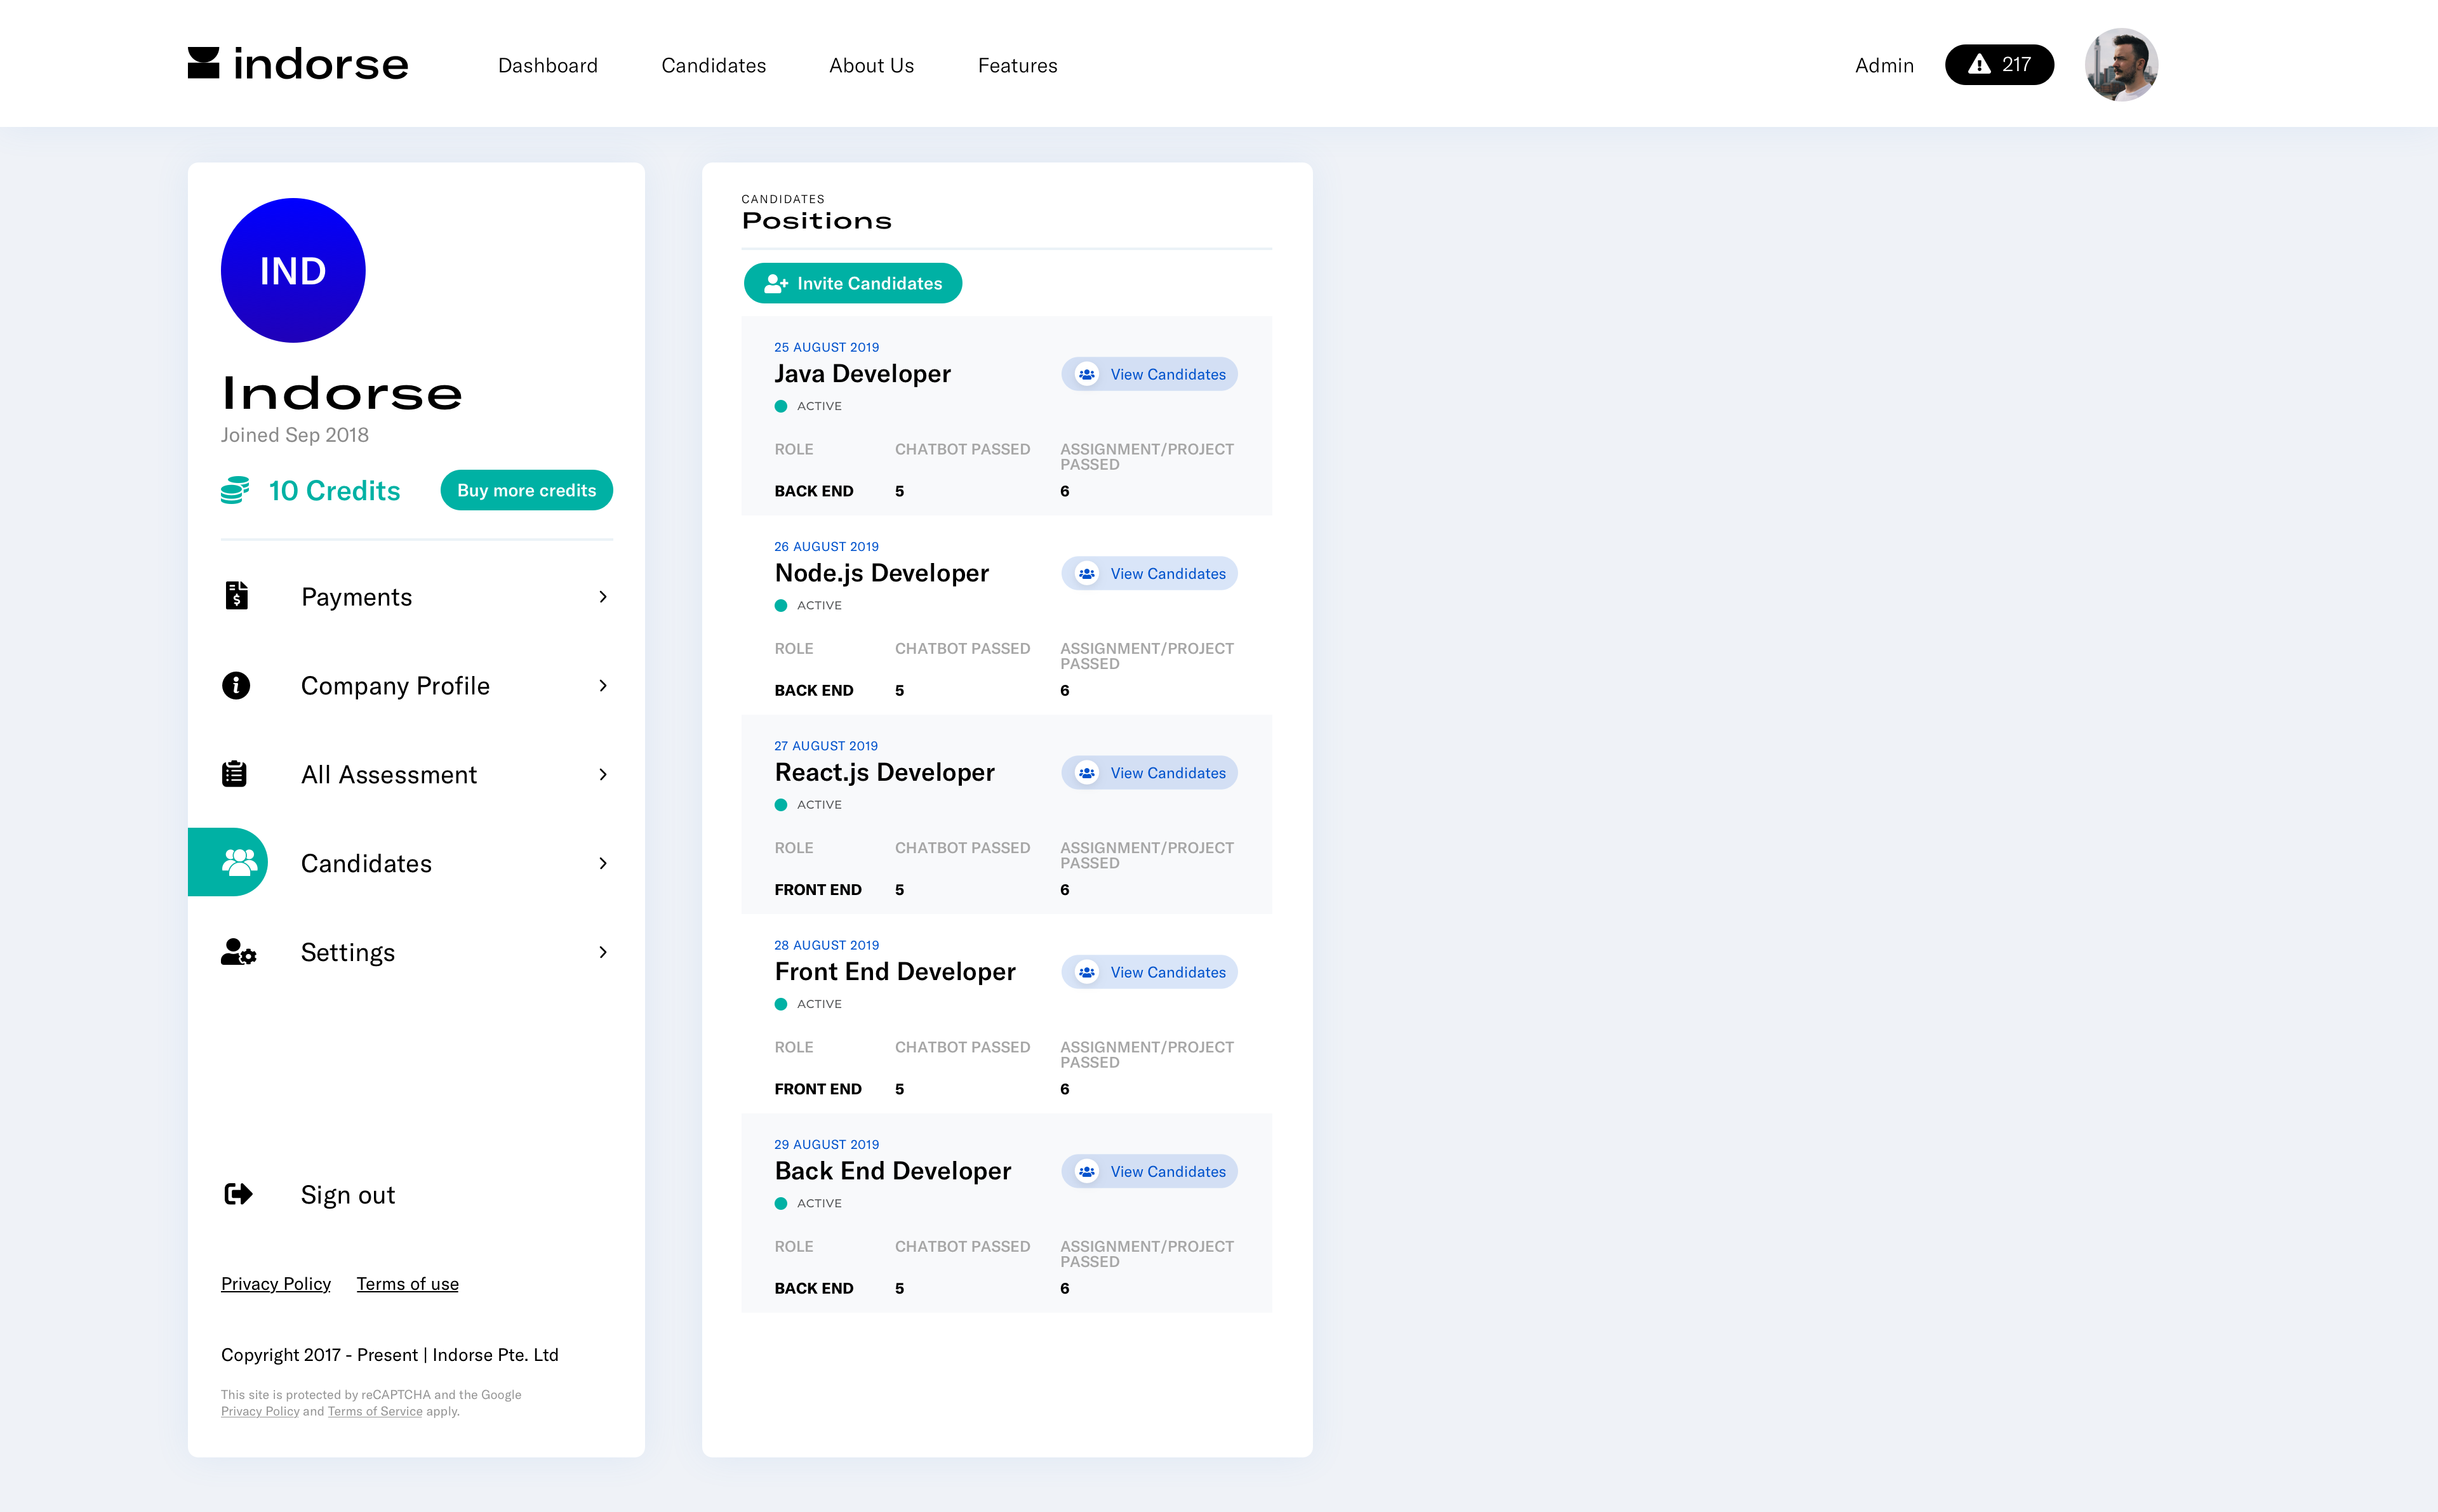This screenshot has height=1512, width=2438.
Task: View Candidates for Back End Developer
Action: [x=1149, y=1171]
